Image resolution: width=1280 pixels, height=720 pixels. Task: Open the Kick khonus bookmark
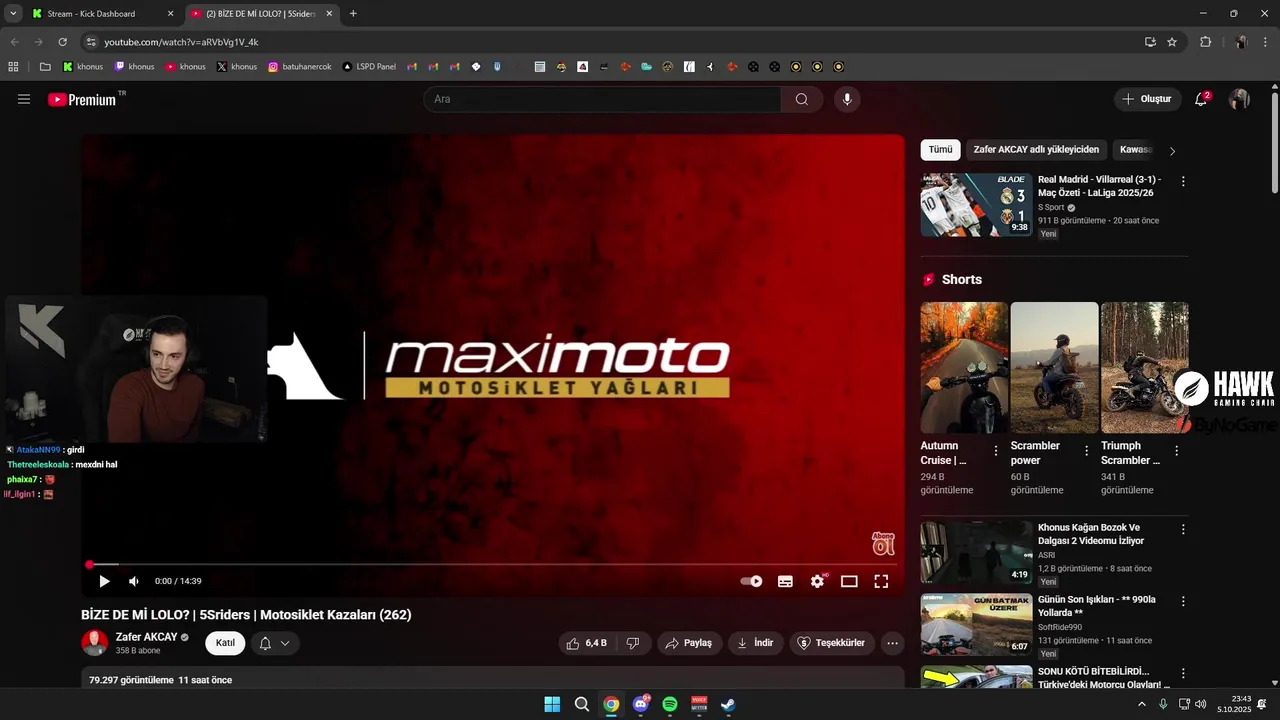(82, 67)
